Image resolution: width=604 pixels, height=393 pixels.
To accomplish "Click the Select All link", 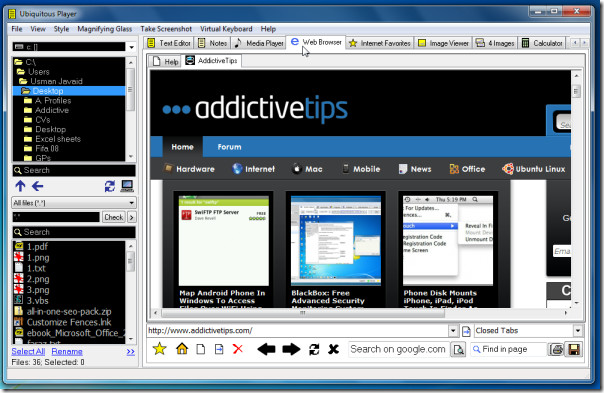I will pos(28,351).
